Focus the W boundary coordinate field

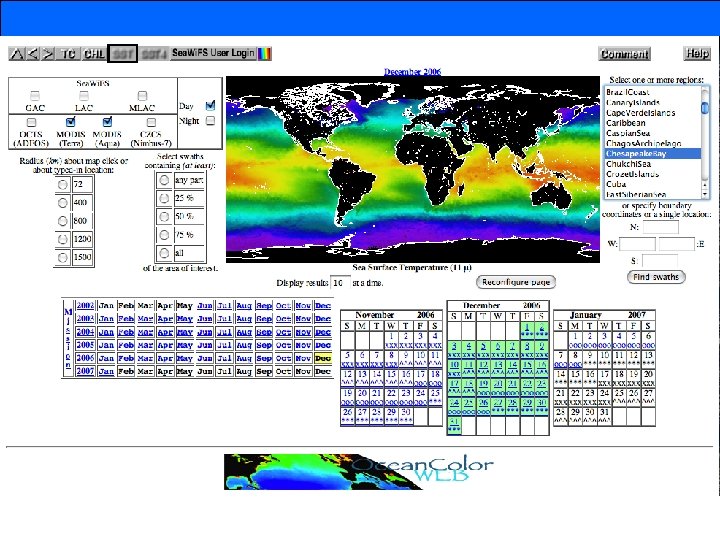[x=637, y=244]
